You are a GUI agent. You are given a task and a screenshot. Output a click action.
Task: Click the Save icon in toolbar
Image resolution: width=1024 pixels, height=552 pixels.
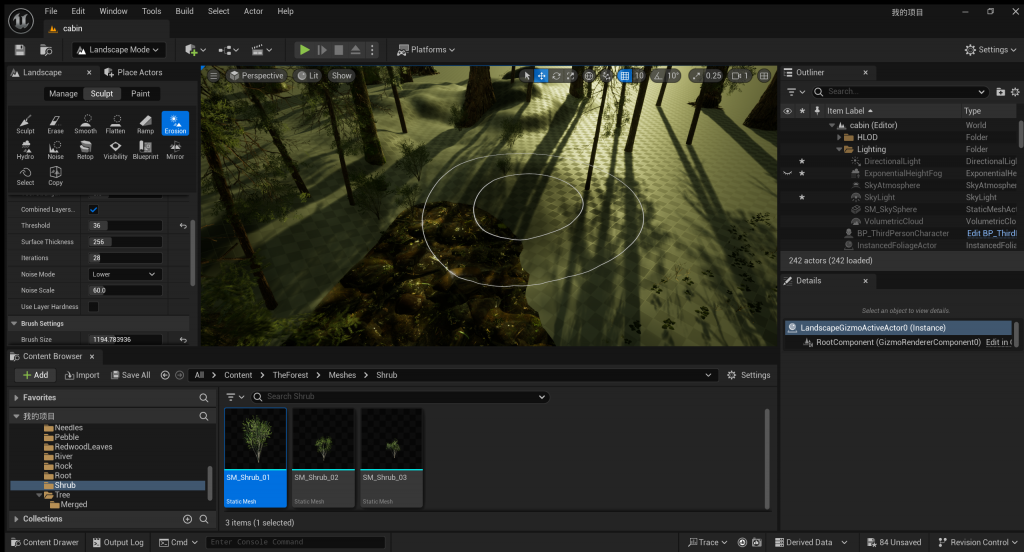pos(20,49)
